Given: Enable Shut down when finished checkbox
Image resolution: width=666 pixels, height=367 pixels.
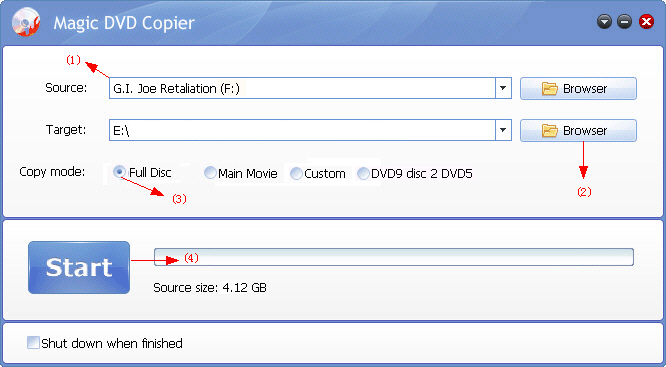Looking at the screenshot, I should [x=33, y=342].
